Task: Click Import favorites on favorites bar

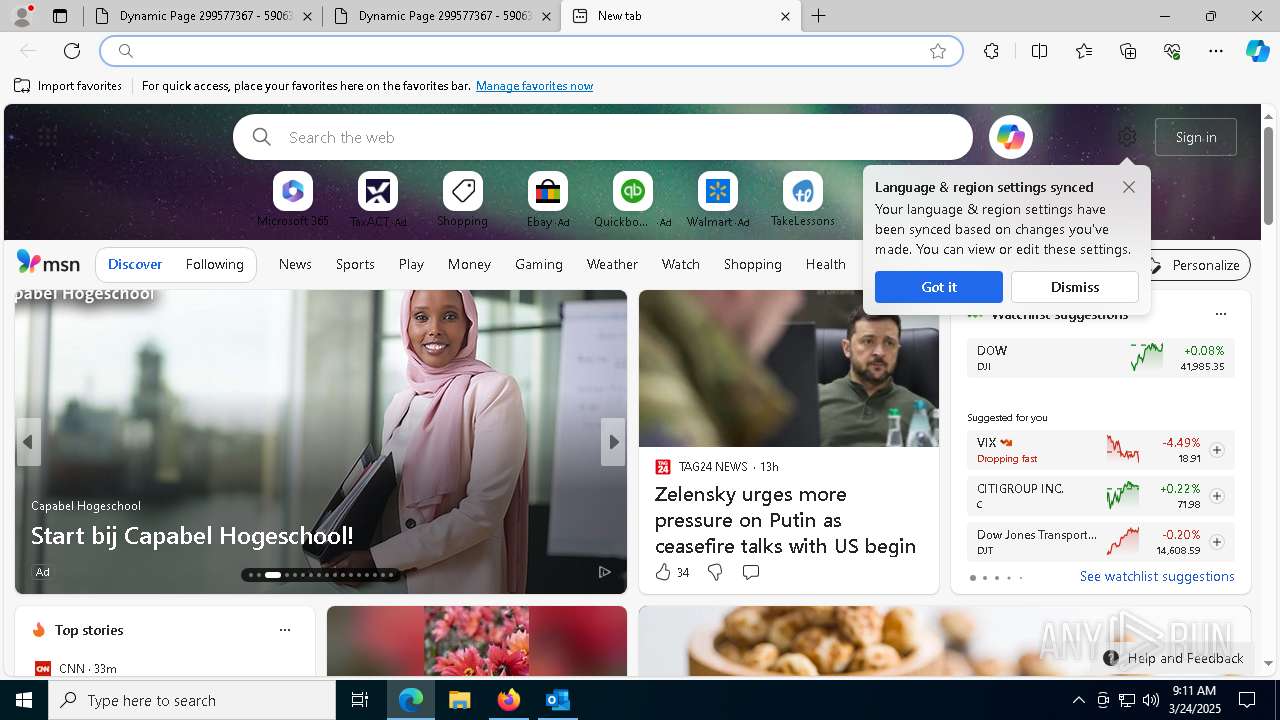Action: 68,86
